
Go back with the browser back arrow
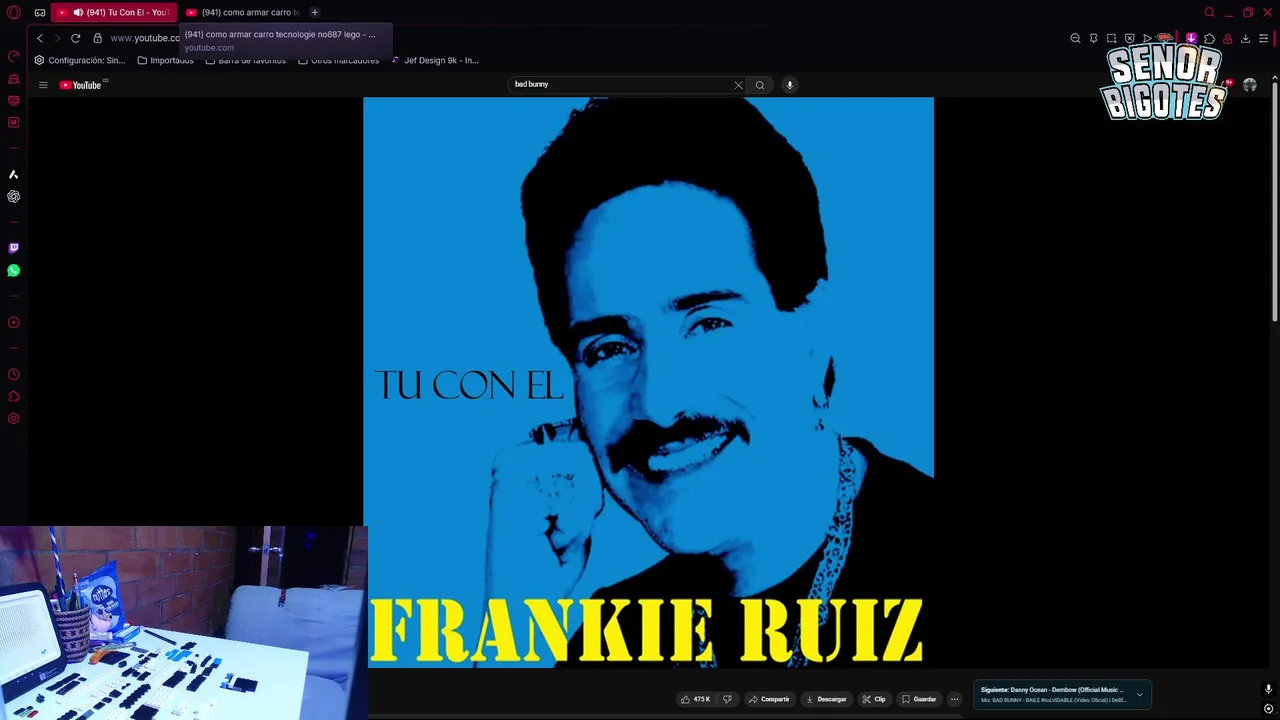coord(40,38)
